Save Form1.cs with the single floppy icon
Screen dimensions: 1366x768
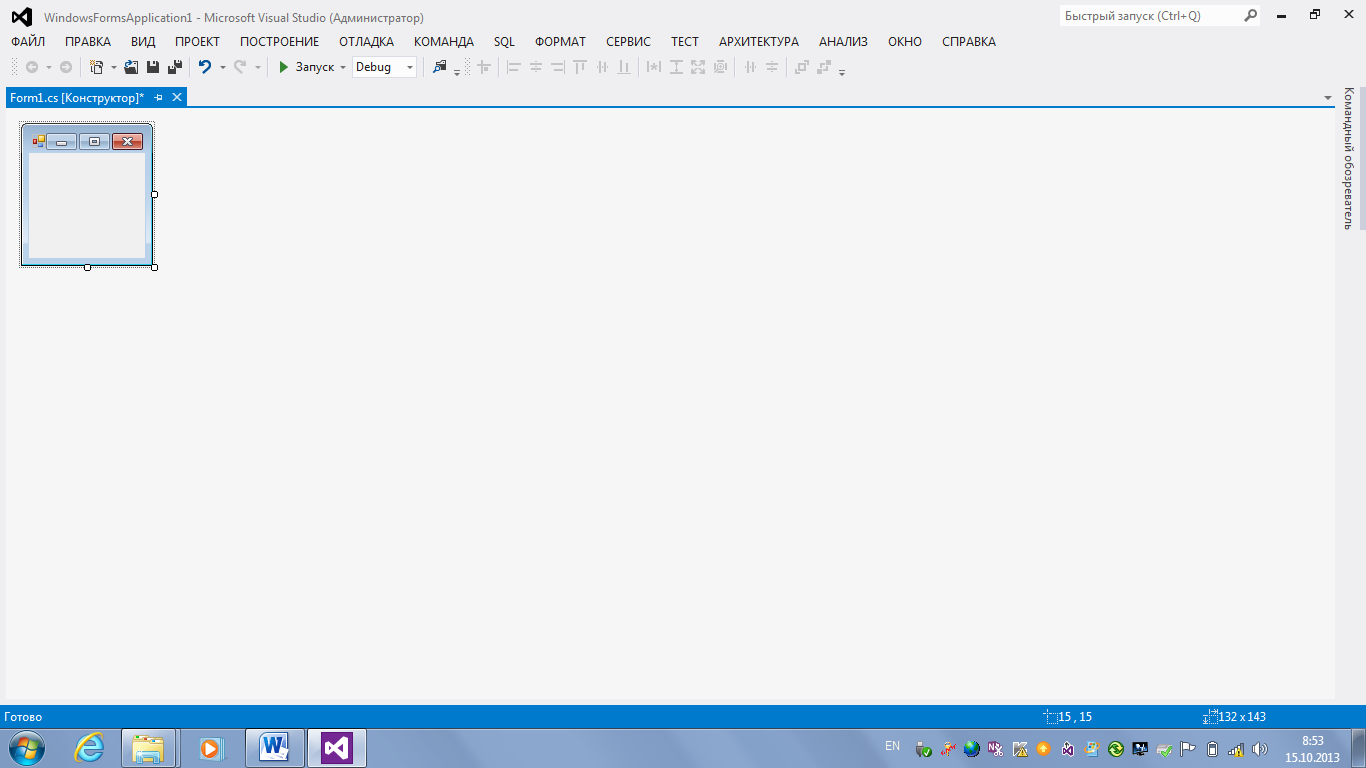[153, 67]
